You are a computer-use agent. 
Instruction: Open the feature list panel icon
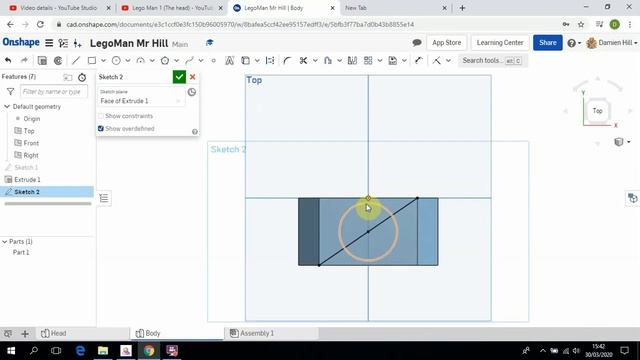pos(104,198)
